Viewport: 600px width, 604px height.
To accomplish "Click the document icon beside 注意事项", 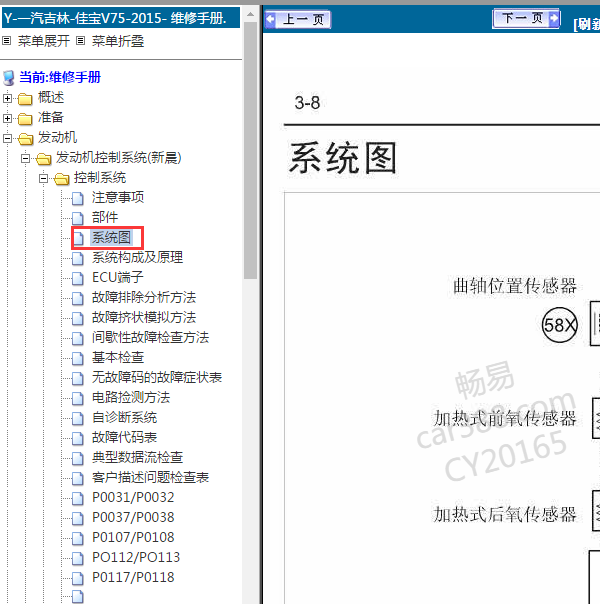I will [x=78, y=199].
